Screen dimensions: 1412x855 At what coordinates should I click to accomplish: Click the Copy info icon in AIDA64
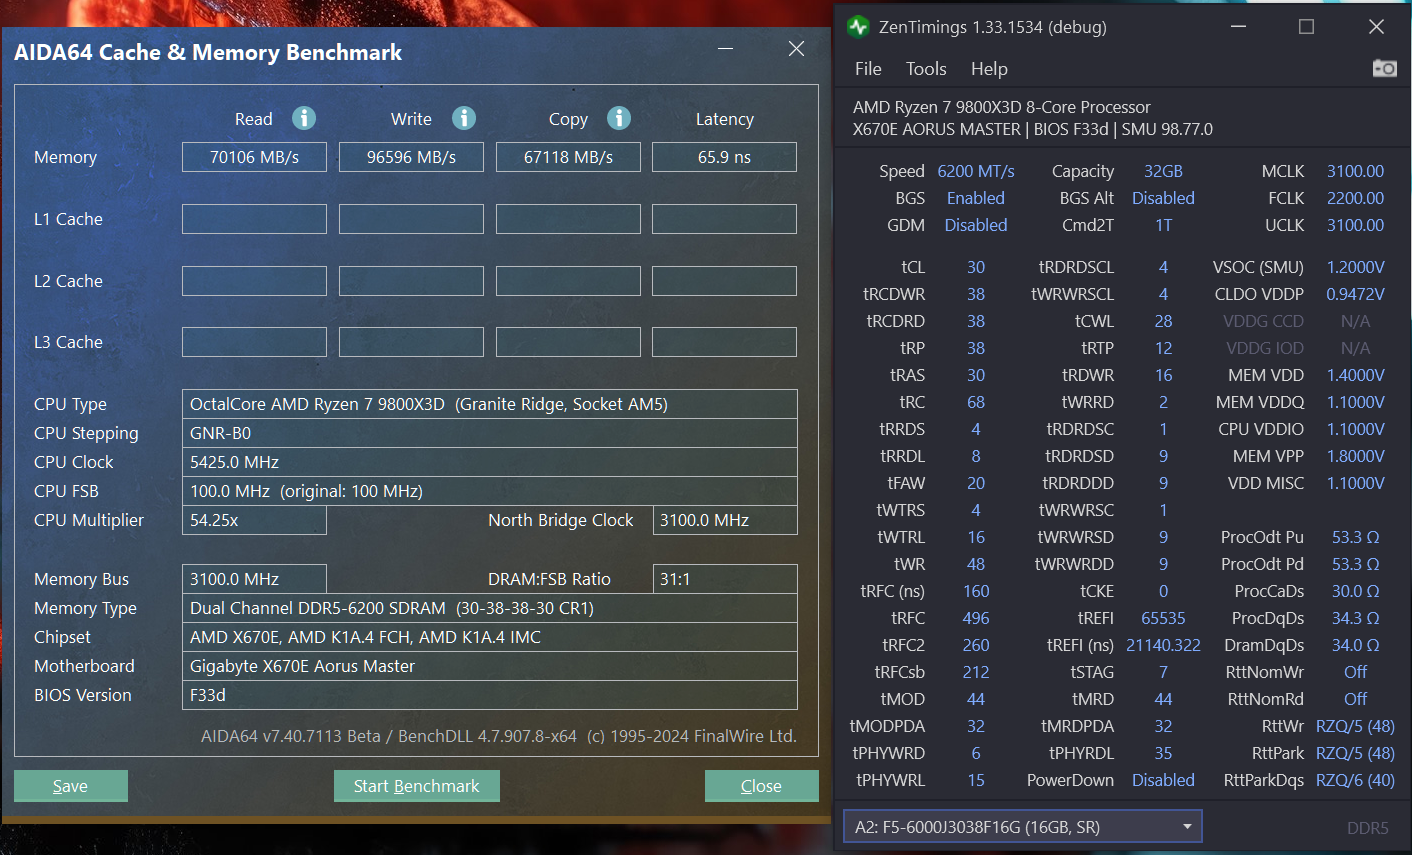(x=619, y=118)
